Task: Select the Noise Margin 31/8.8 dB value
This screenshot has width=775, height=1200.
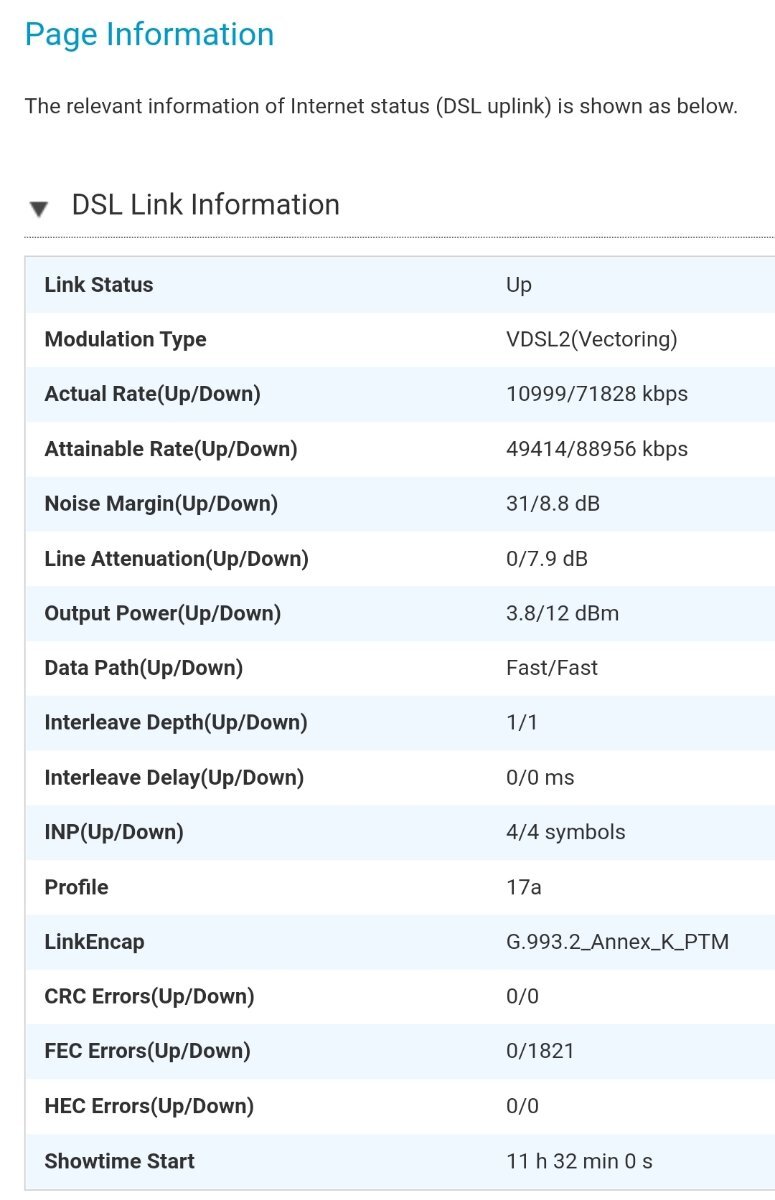Action: click(553, 504)
